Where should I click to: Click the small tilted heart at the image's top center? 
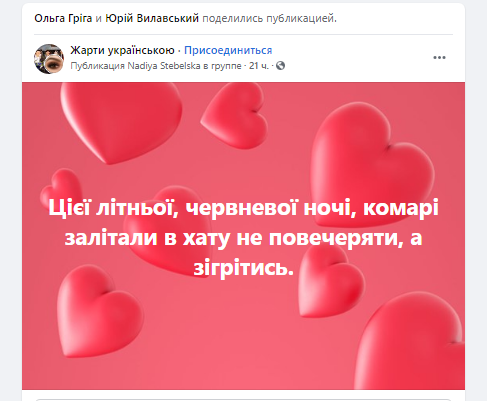pos(236,116)
